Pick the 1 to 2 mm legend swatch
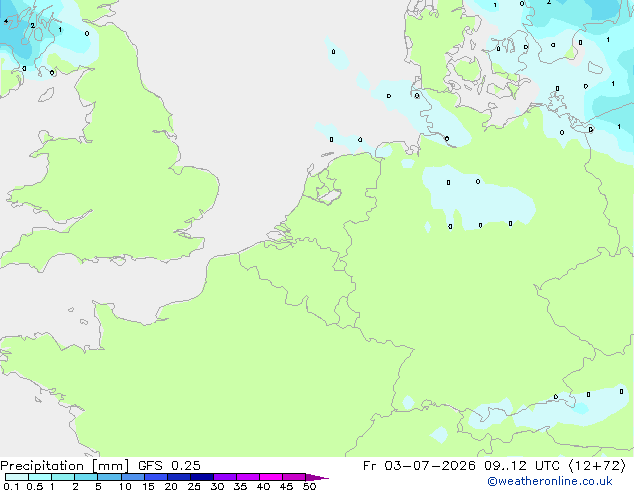The image size is (634, 490). tap(63, 477)
